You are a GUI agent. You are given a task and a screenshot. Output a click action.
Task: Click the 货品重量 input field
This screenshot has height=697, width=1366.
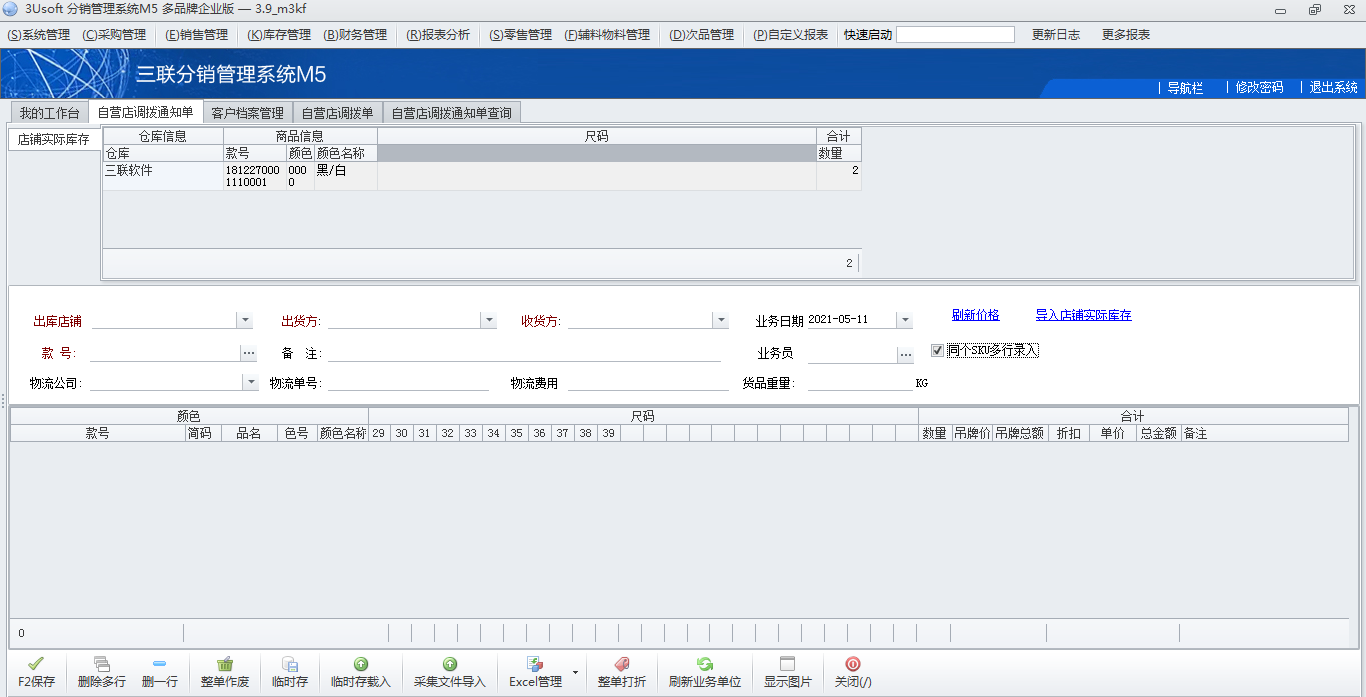860,383
